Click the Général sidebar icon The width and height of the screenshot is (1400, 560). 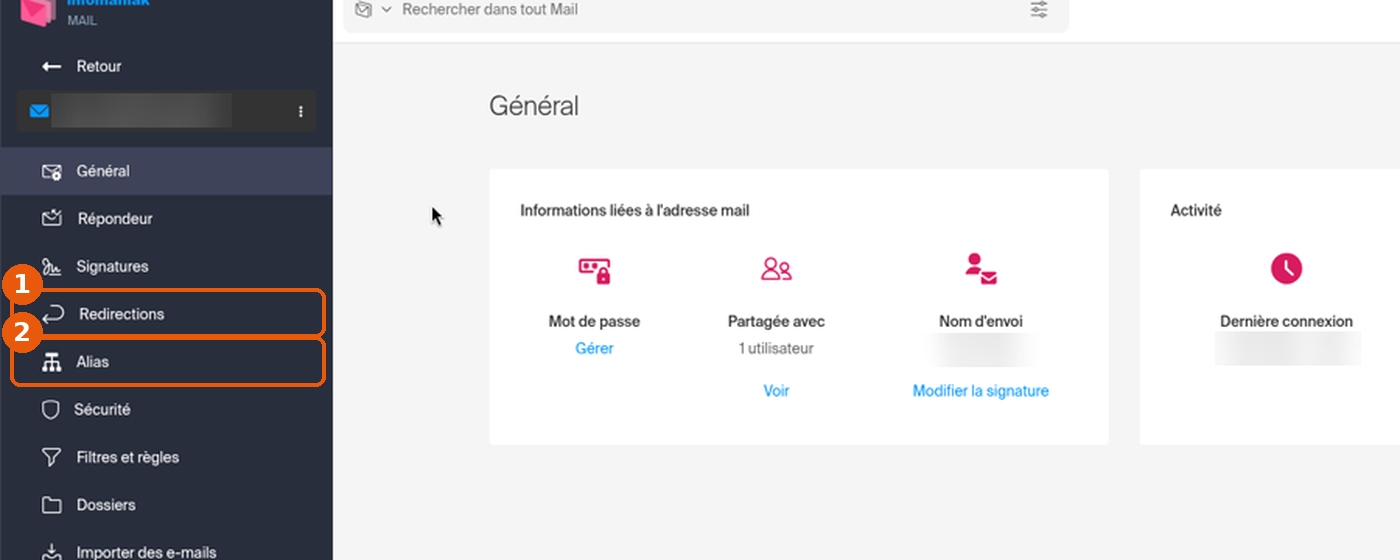point(52,172)
